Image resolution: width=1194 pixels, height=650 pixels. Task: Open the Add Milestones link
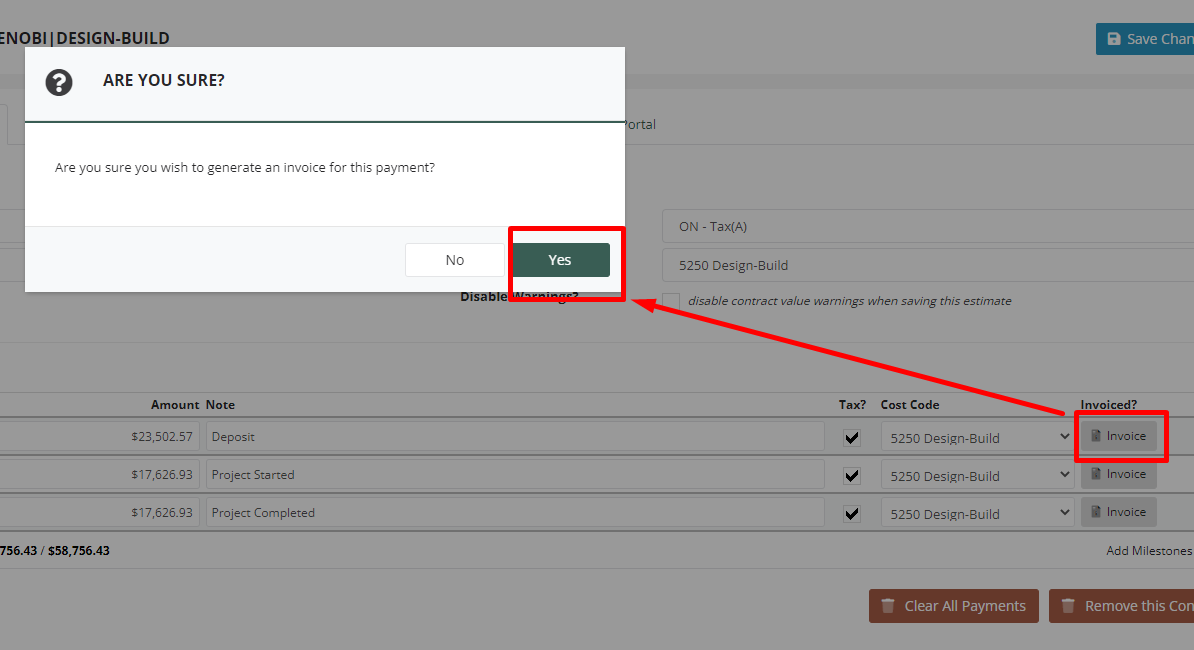click(1148, 550)
